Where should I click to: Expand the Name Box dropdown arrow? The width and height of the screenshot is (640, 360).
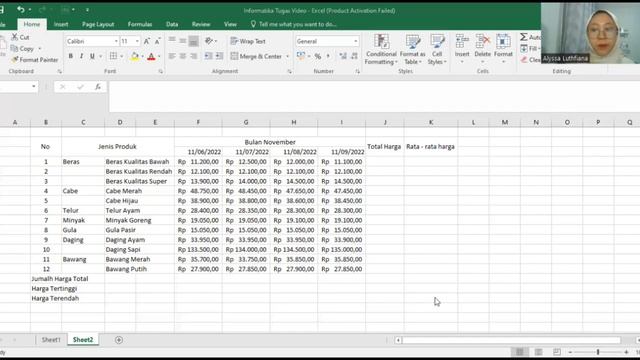pos(33,87)
